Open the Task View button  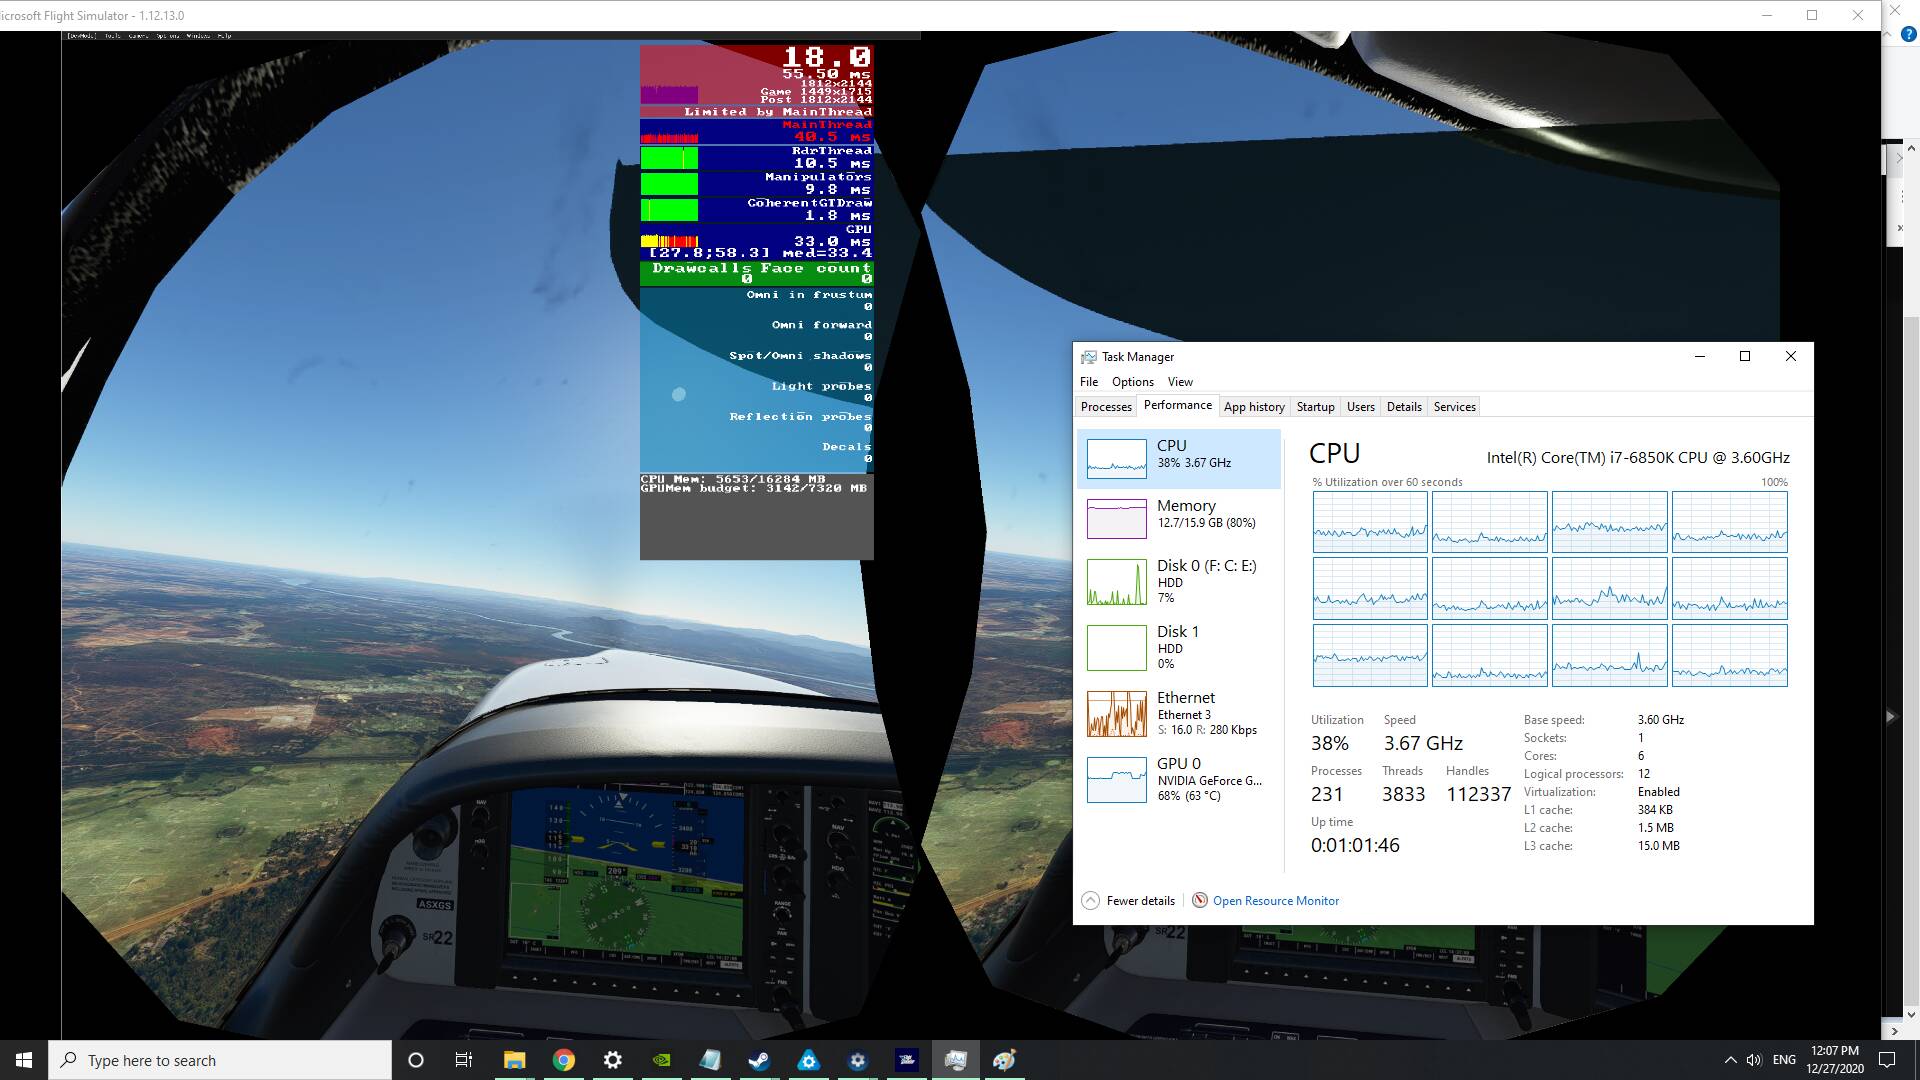464,1060
